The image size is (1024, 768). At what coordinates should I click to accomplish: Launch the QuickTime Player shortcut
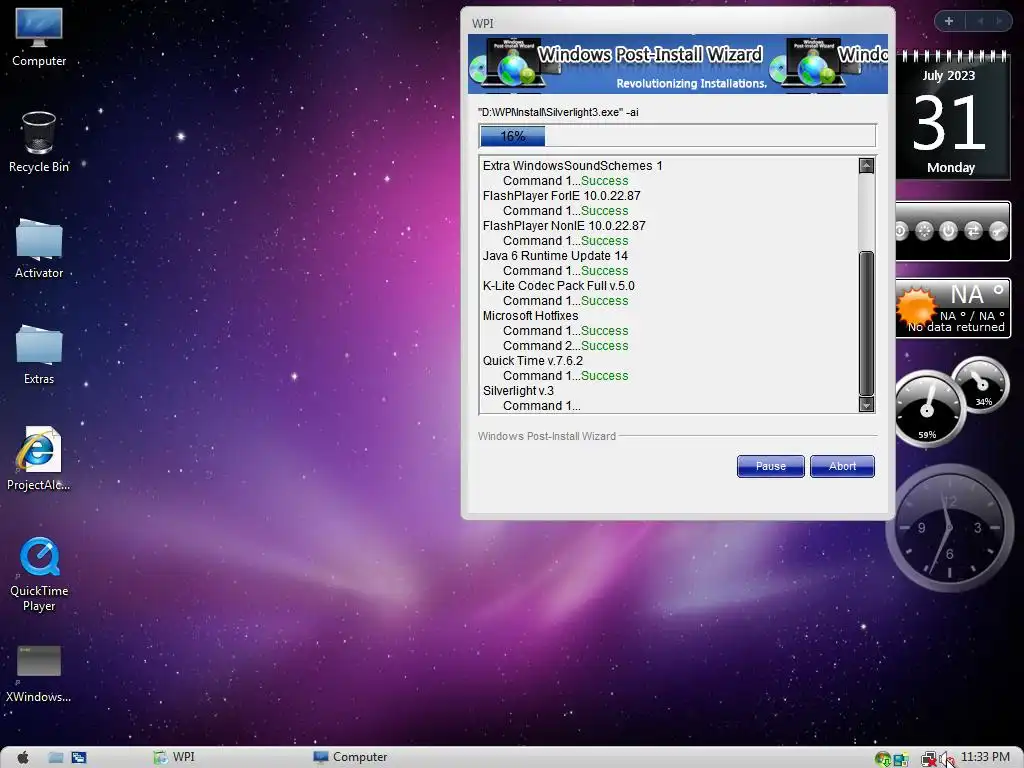click(39, 575)
